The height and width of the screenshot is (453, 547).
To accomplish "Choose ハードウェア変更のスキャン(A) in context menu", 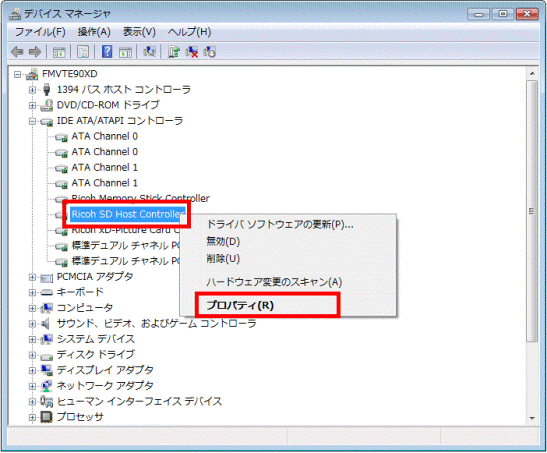I will pos(288,282).
